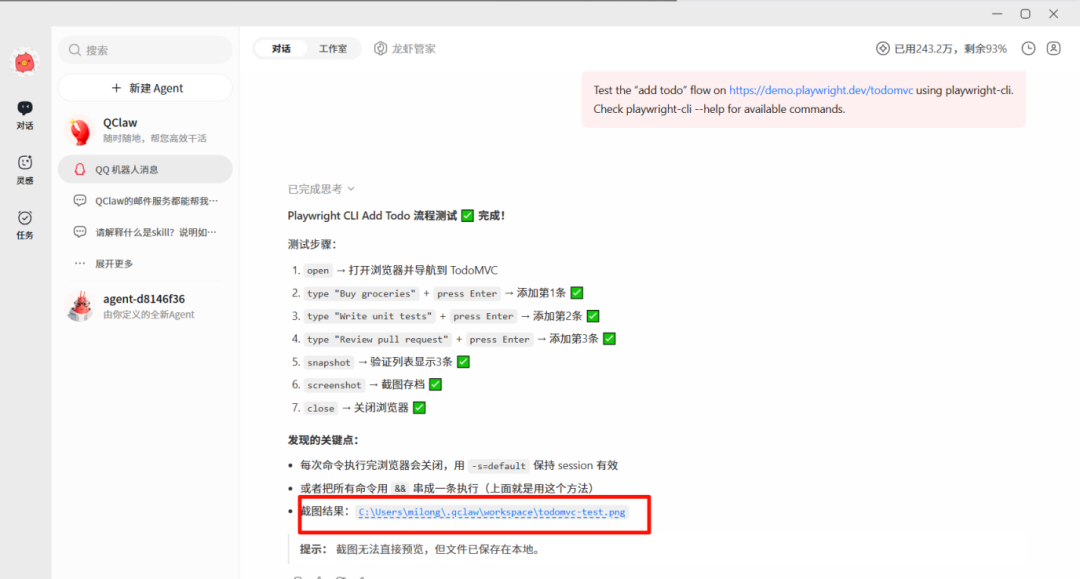Expand the 已完成思考 thinking section

pos(321,189)
